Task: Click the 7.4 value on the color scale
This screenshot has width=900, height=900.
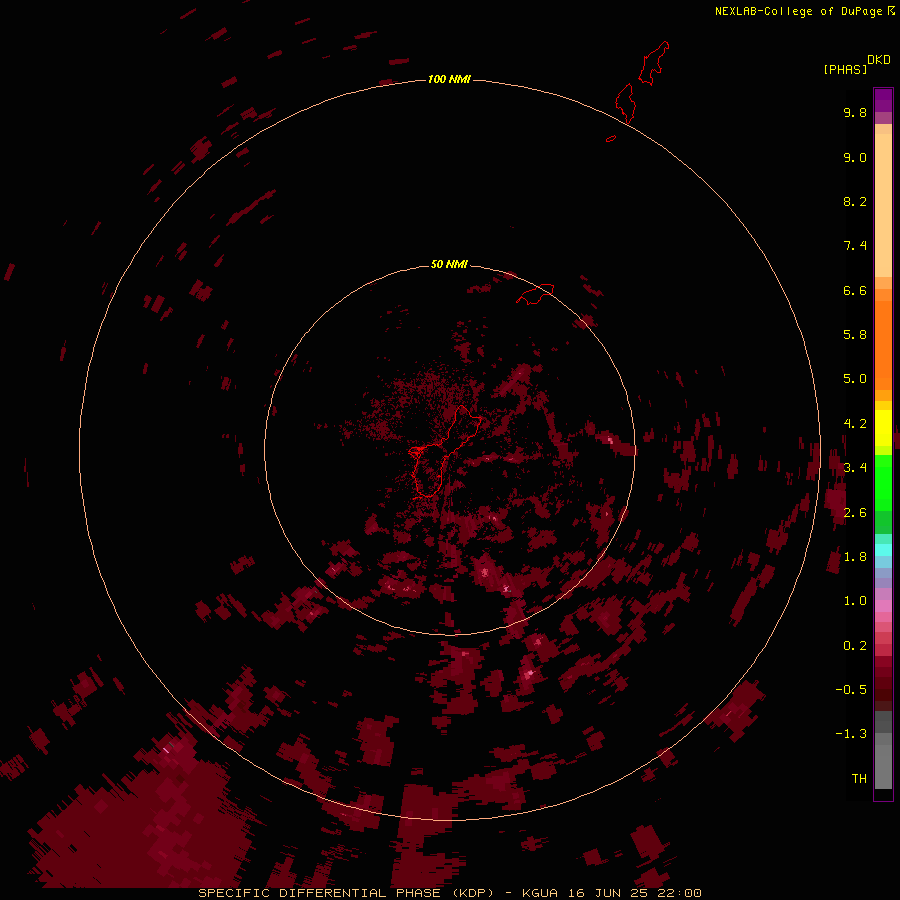Action: 855,246
